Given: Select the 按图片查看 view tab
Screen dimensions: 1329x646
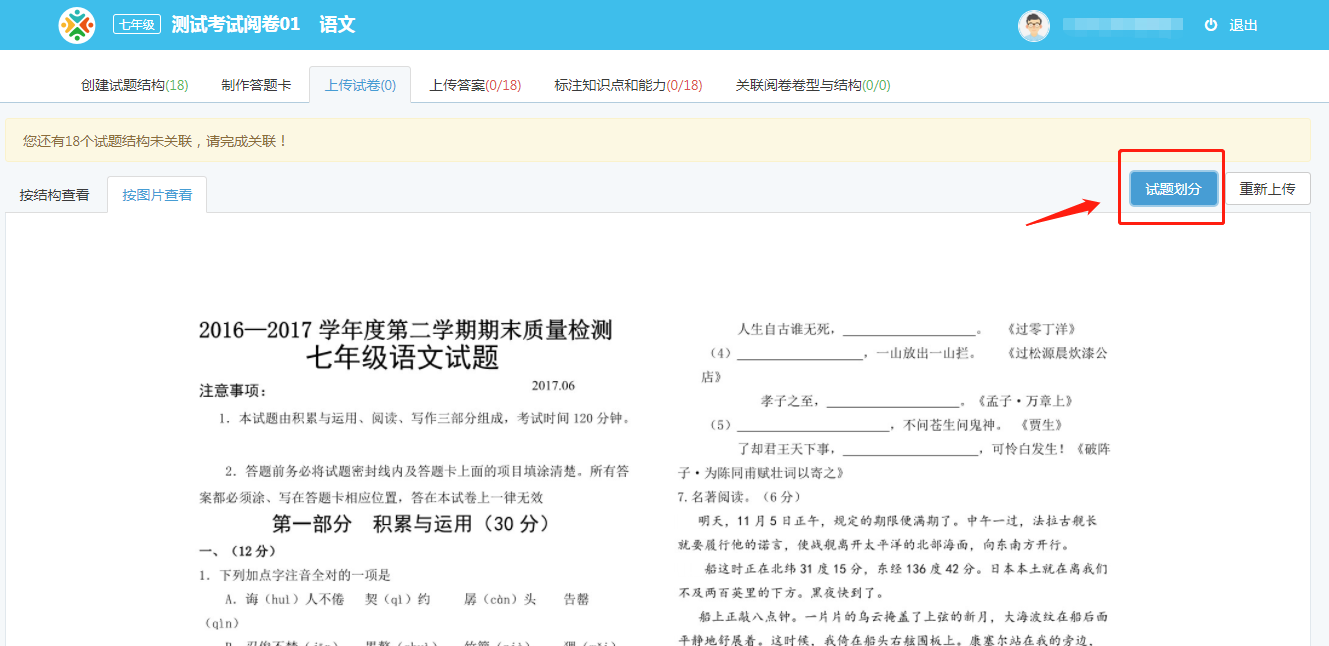Looking at the screenshot, I should coord(158,195).
